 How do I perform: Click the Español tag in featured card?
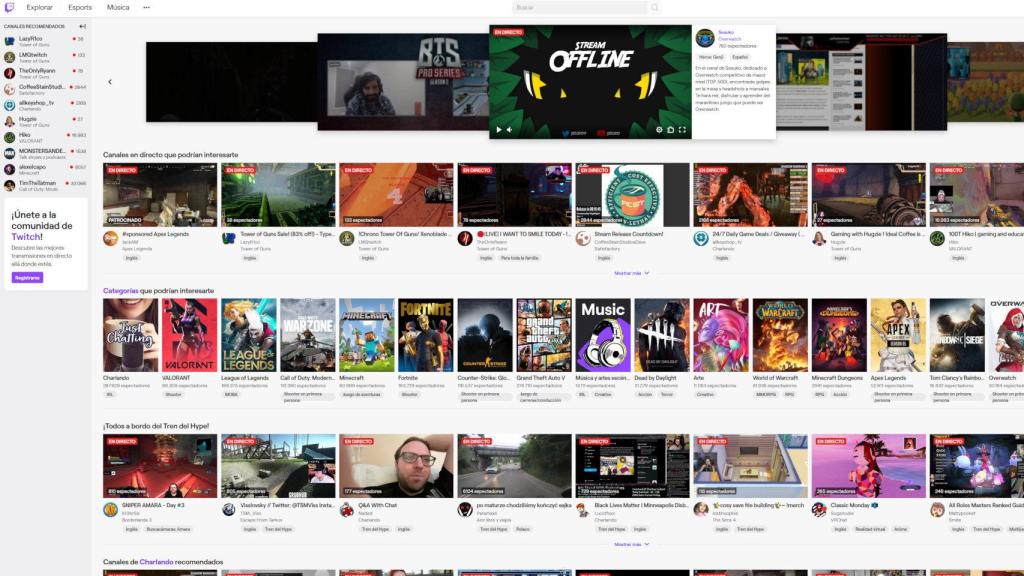click(739, 57)
